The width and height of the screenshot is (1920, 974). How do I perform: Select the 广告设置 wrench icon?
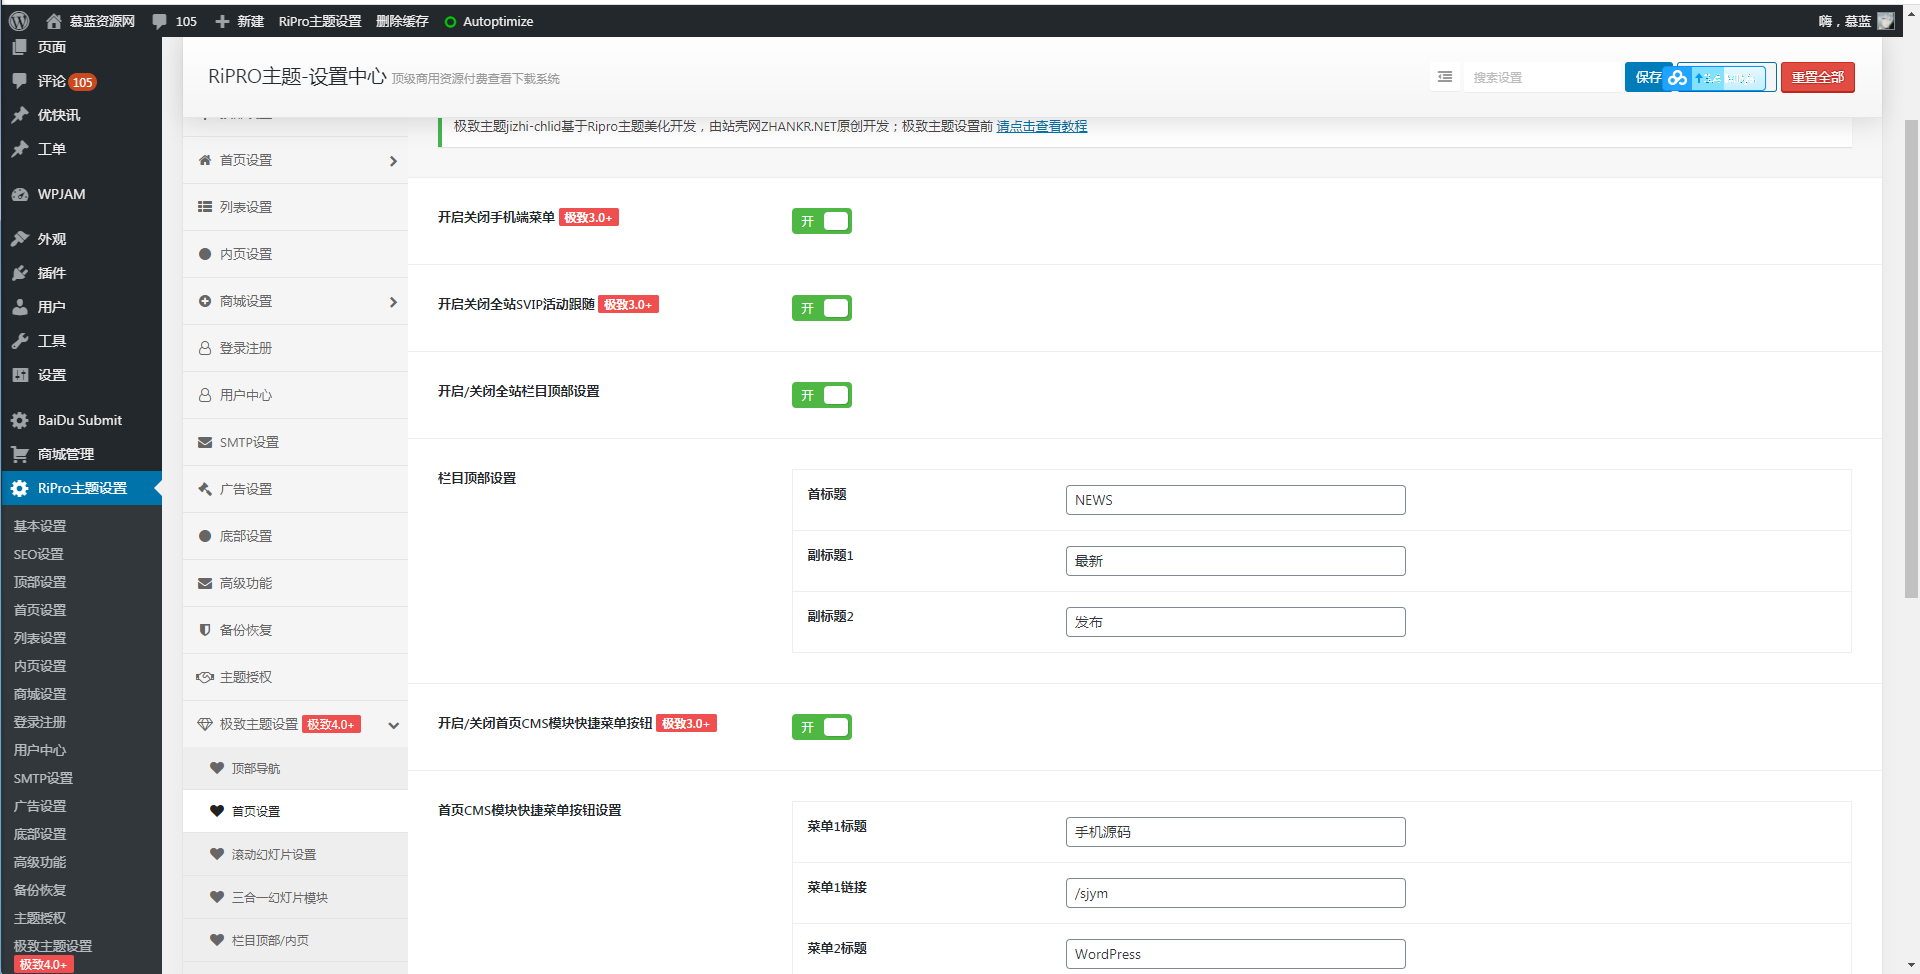pos(204,489)
